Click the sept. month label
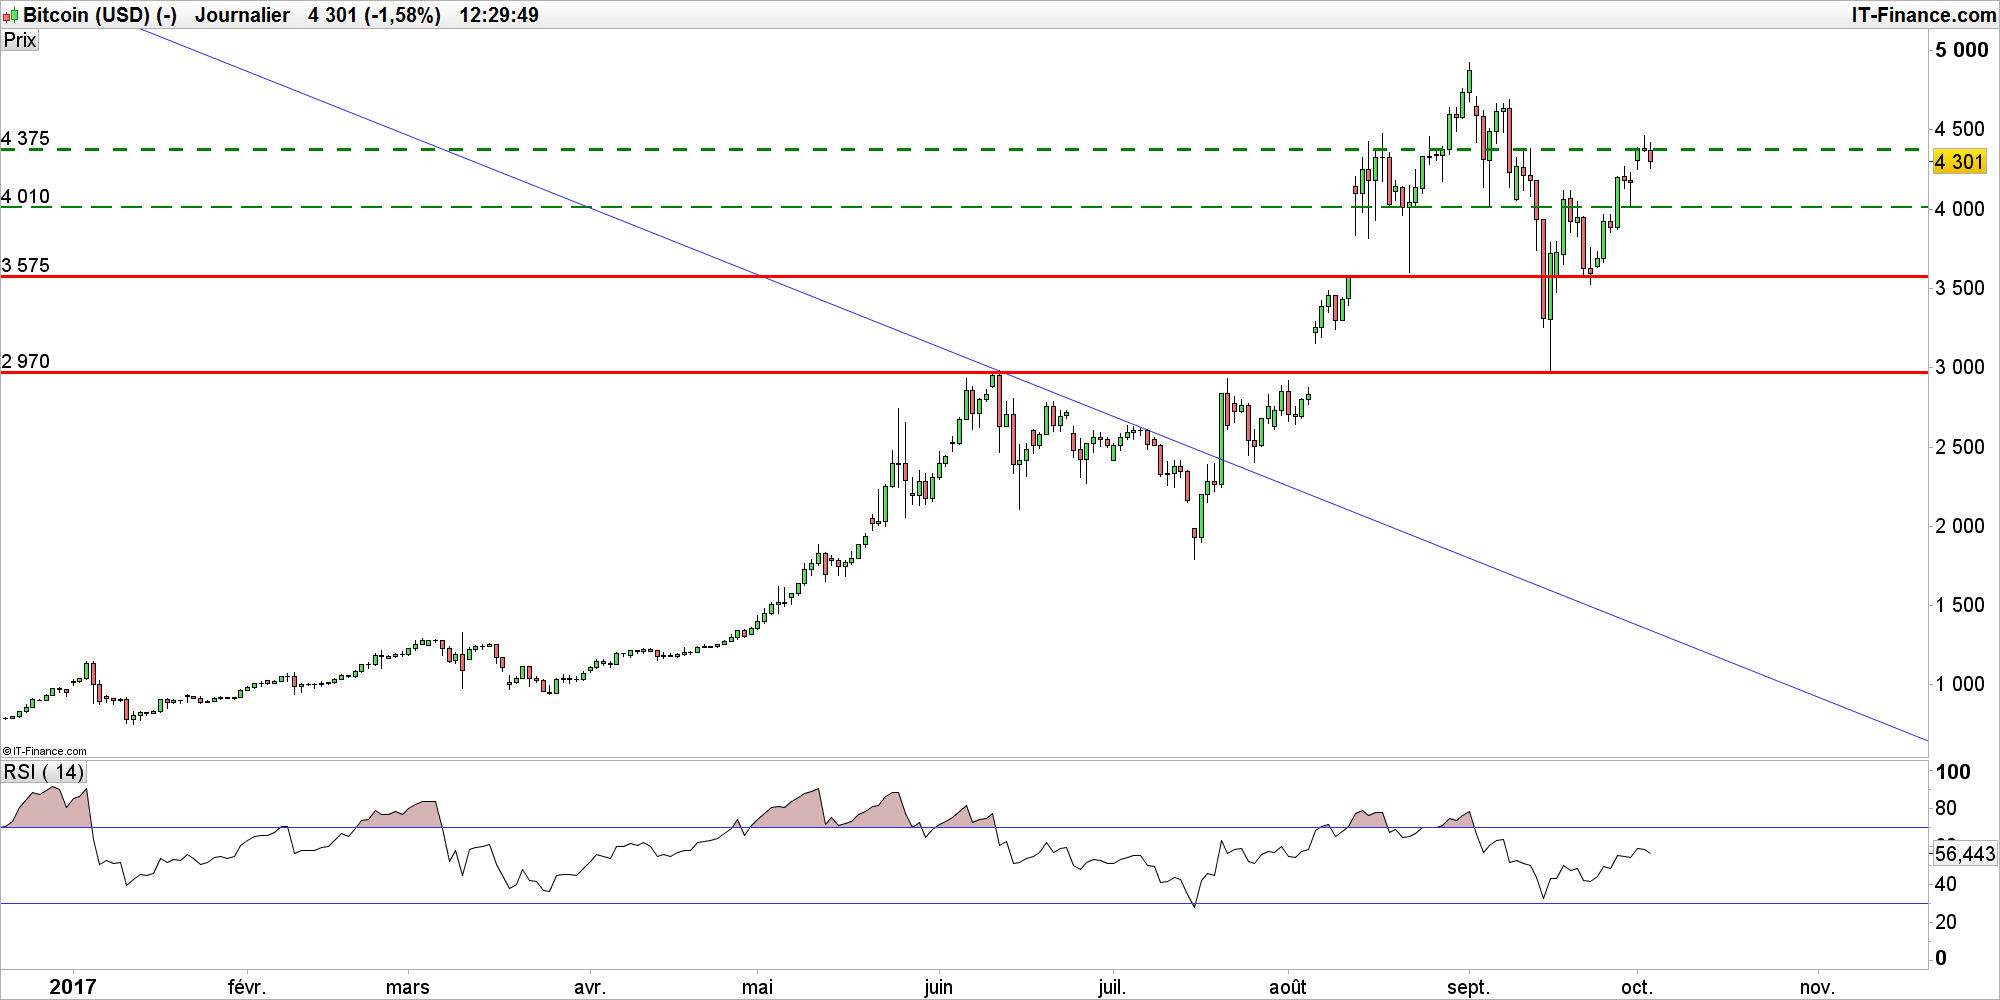Viewport: 2000px width, 1000px height. click(x=1469, y=987)
